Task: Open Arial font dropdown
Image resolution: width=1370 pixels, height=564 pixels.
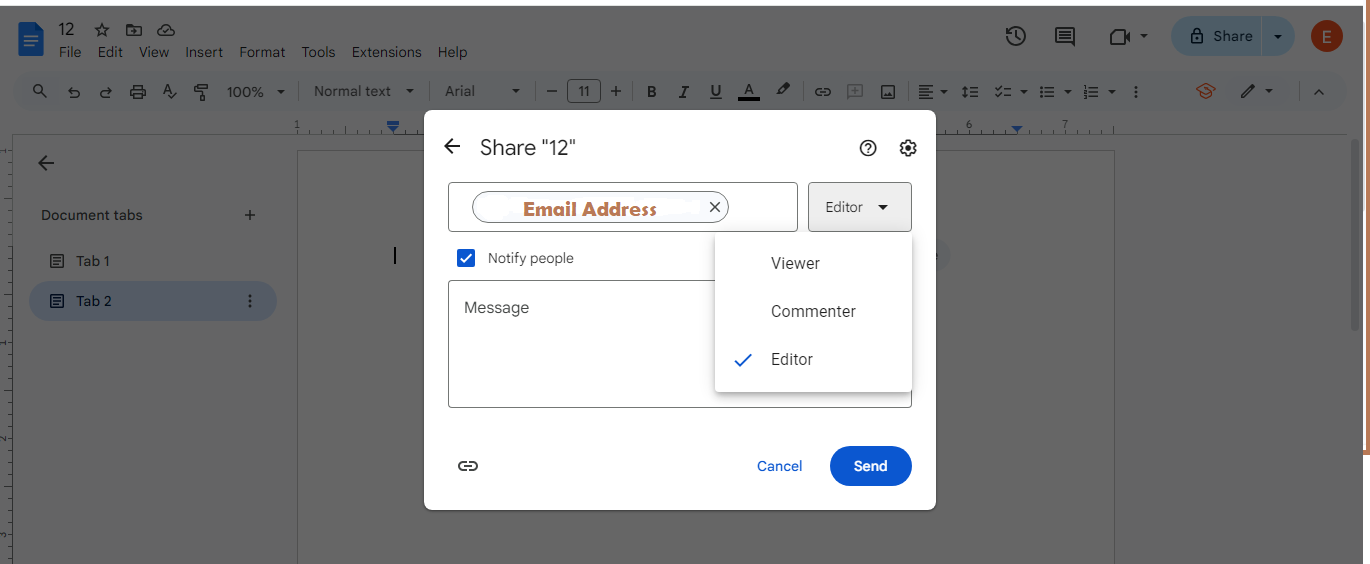Action: tap(483, 91)
